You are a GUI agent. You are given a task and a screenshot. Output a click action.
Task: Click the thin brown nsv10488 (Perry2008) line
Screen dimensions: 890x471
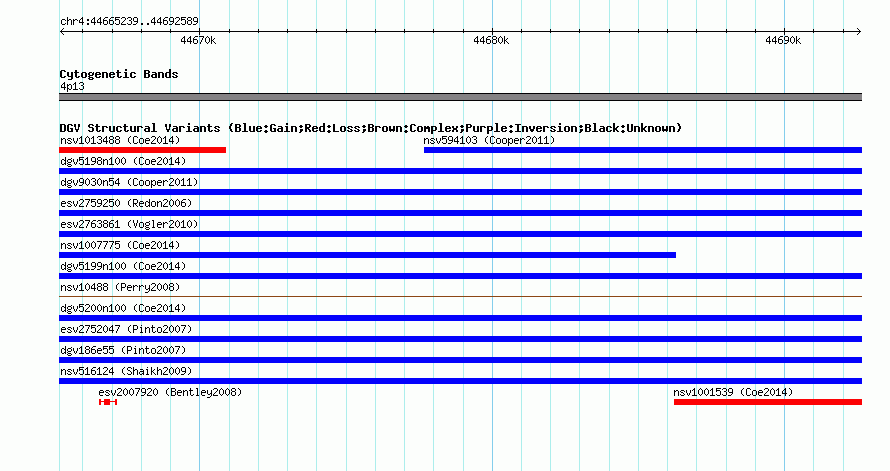(x=460, y=296)
